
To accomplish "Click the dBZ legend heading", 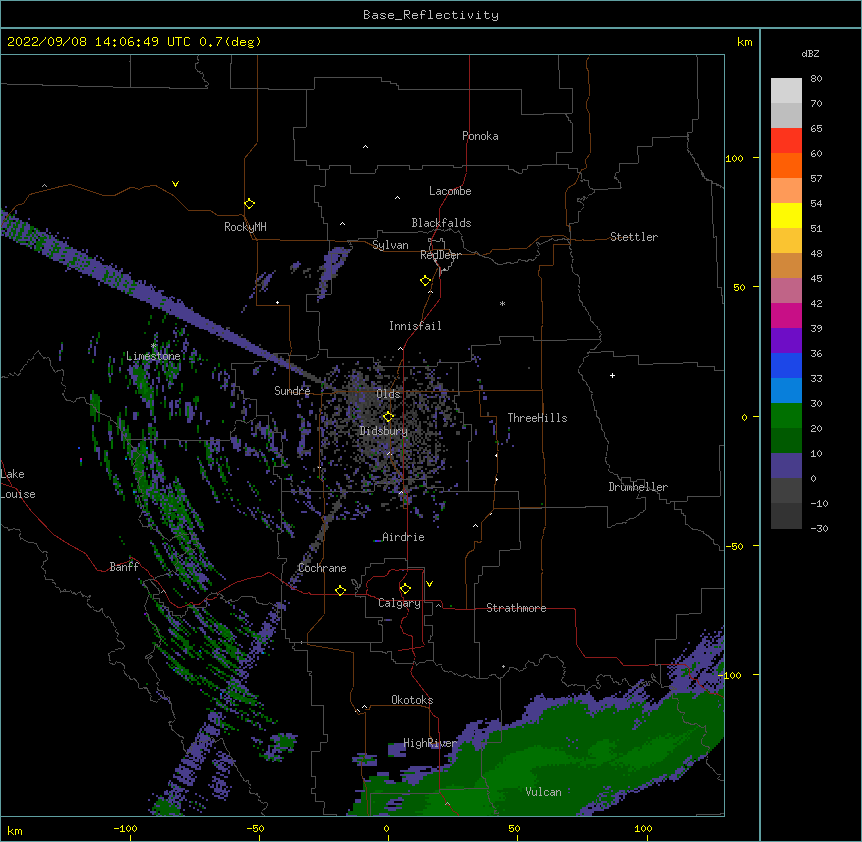I will click(810, 53).
